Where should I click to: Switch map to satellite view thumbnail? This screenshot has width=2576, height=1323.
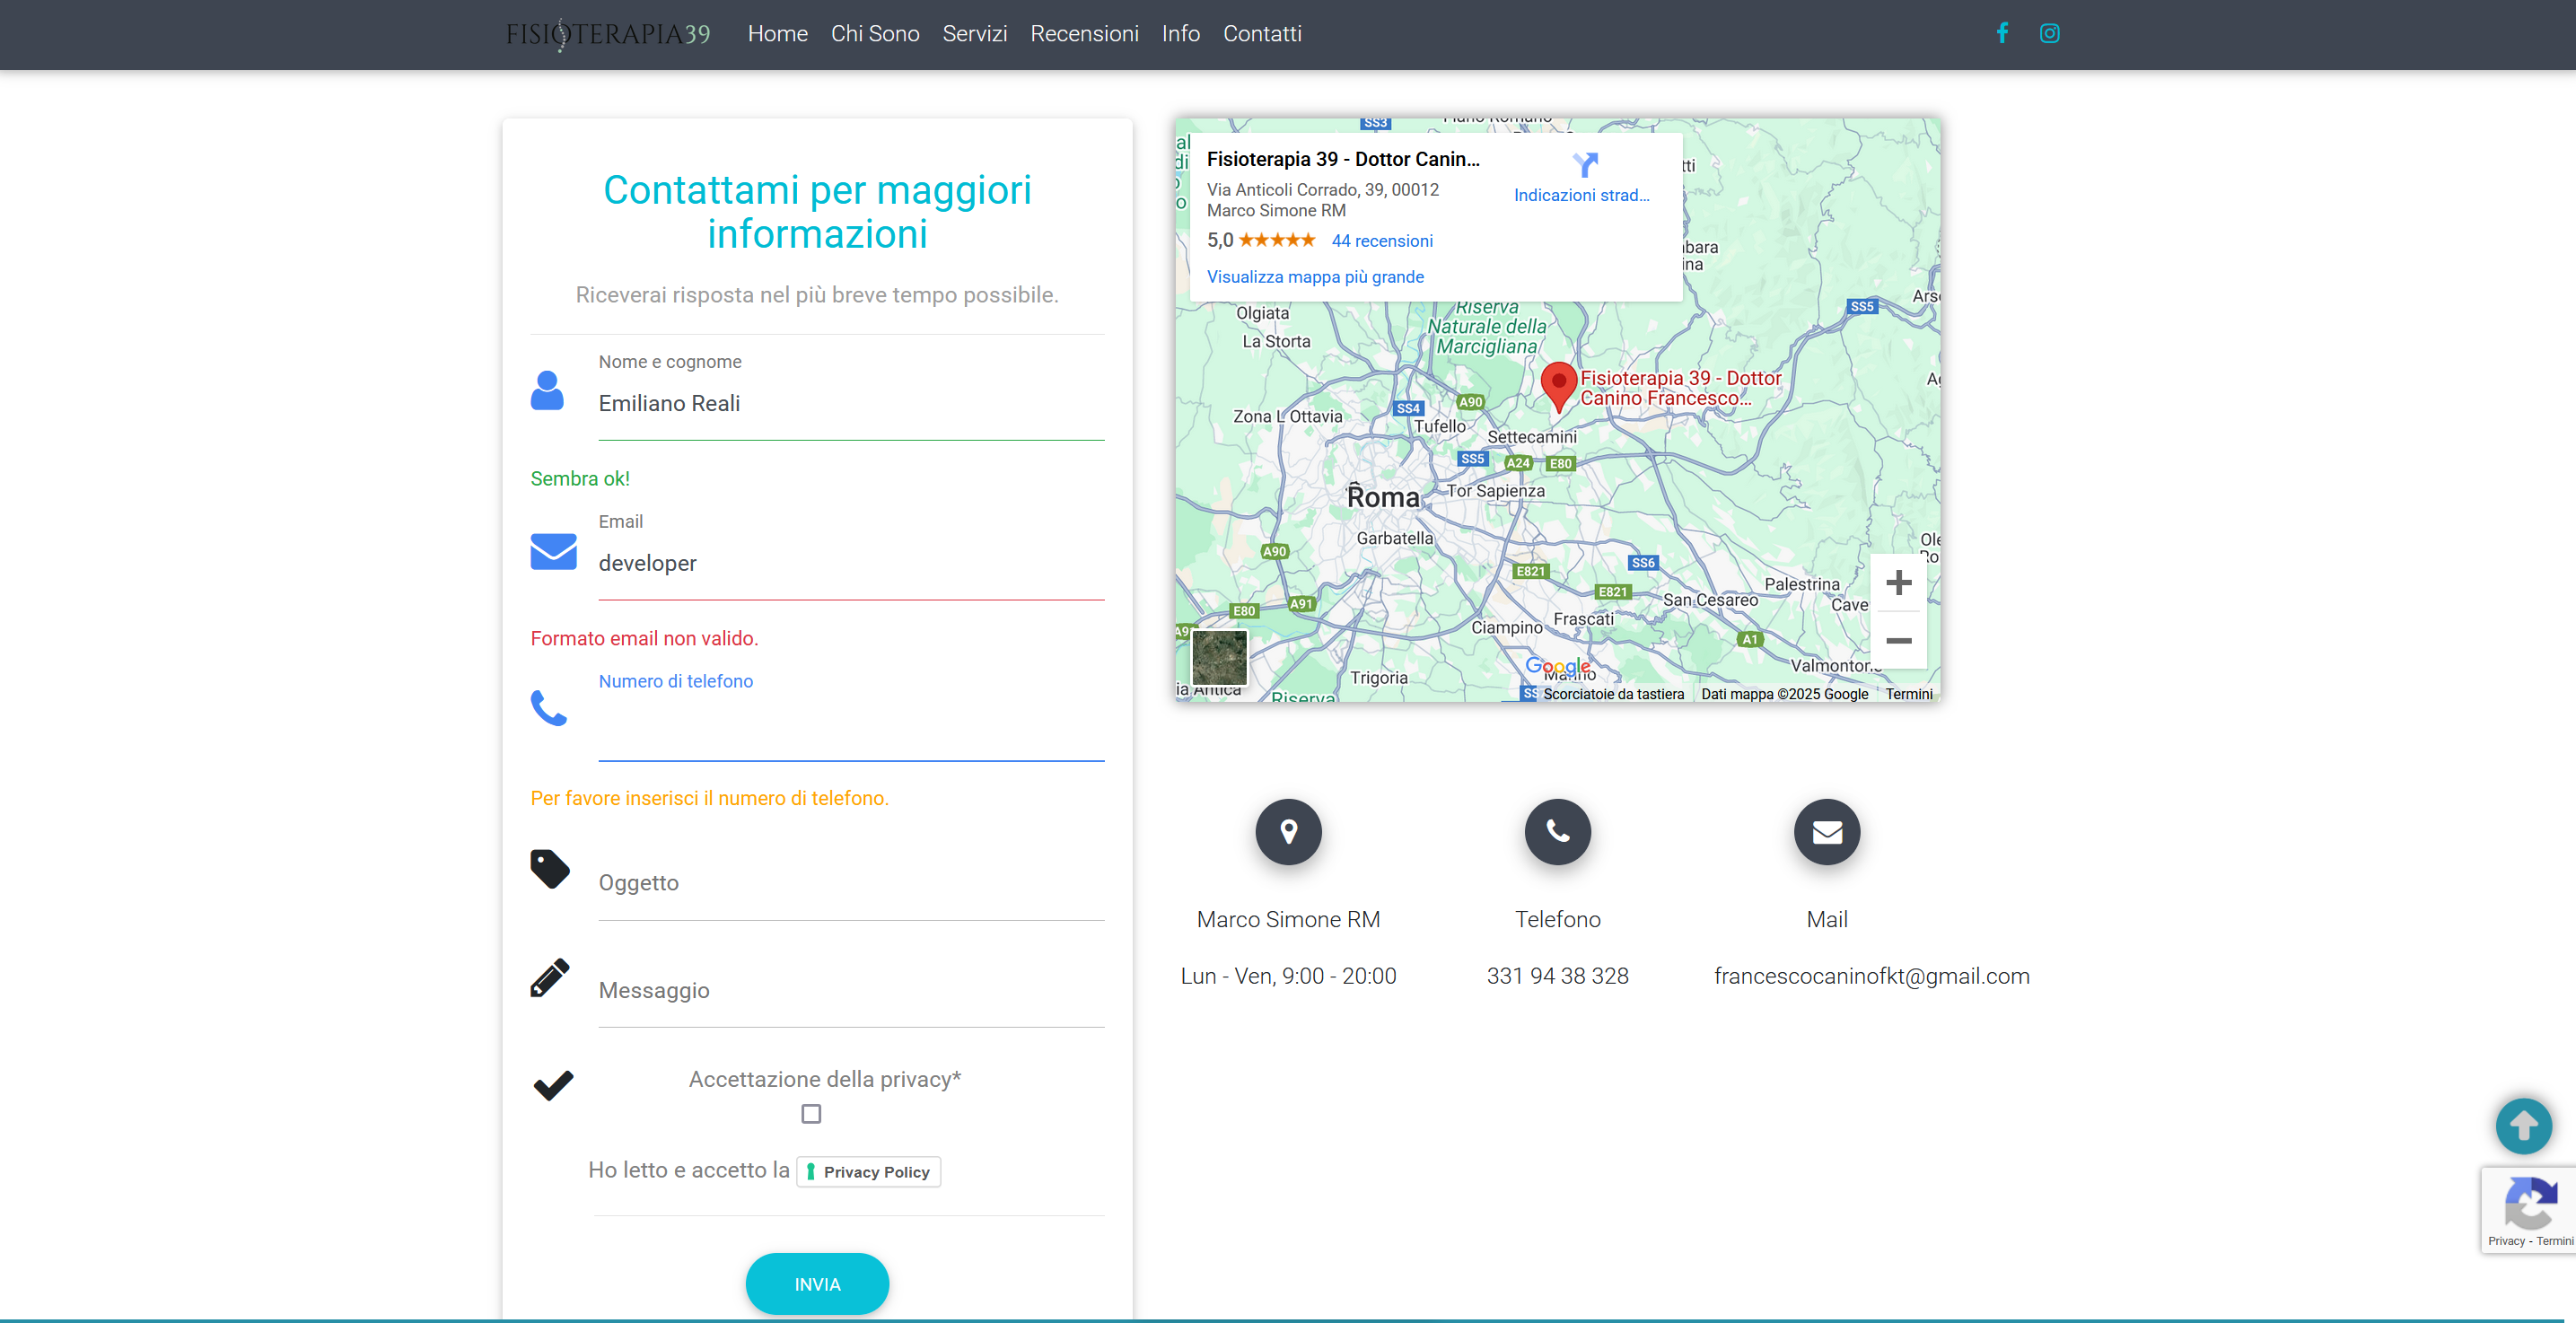(x=1219, y=657)
